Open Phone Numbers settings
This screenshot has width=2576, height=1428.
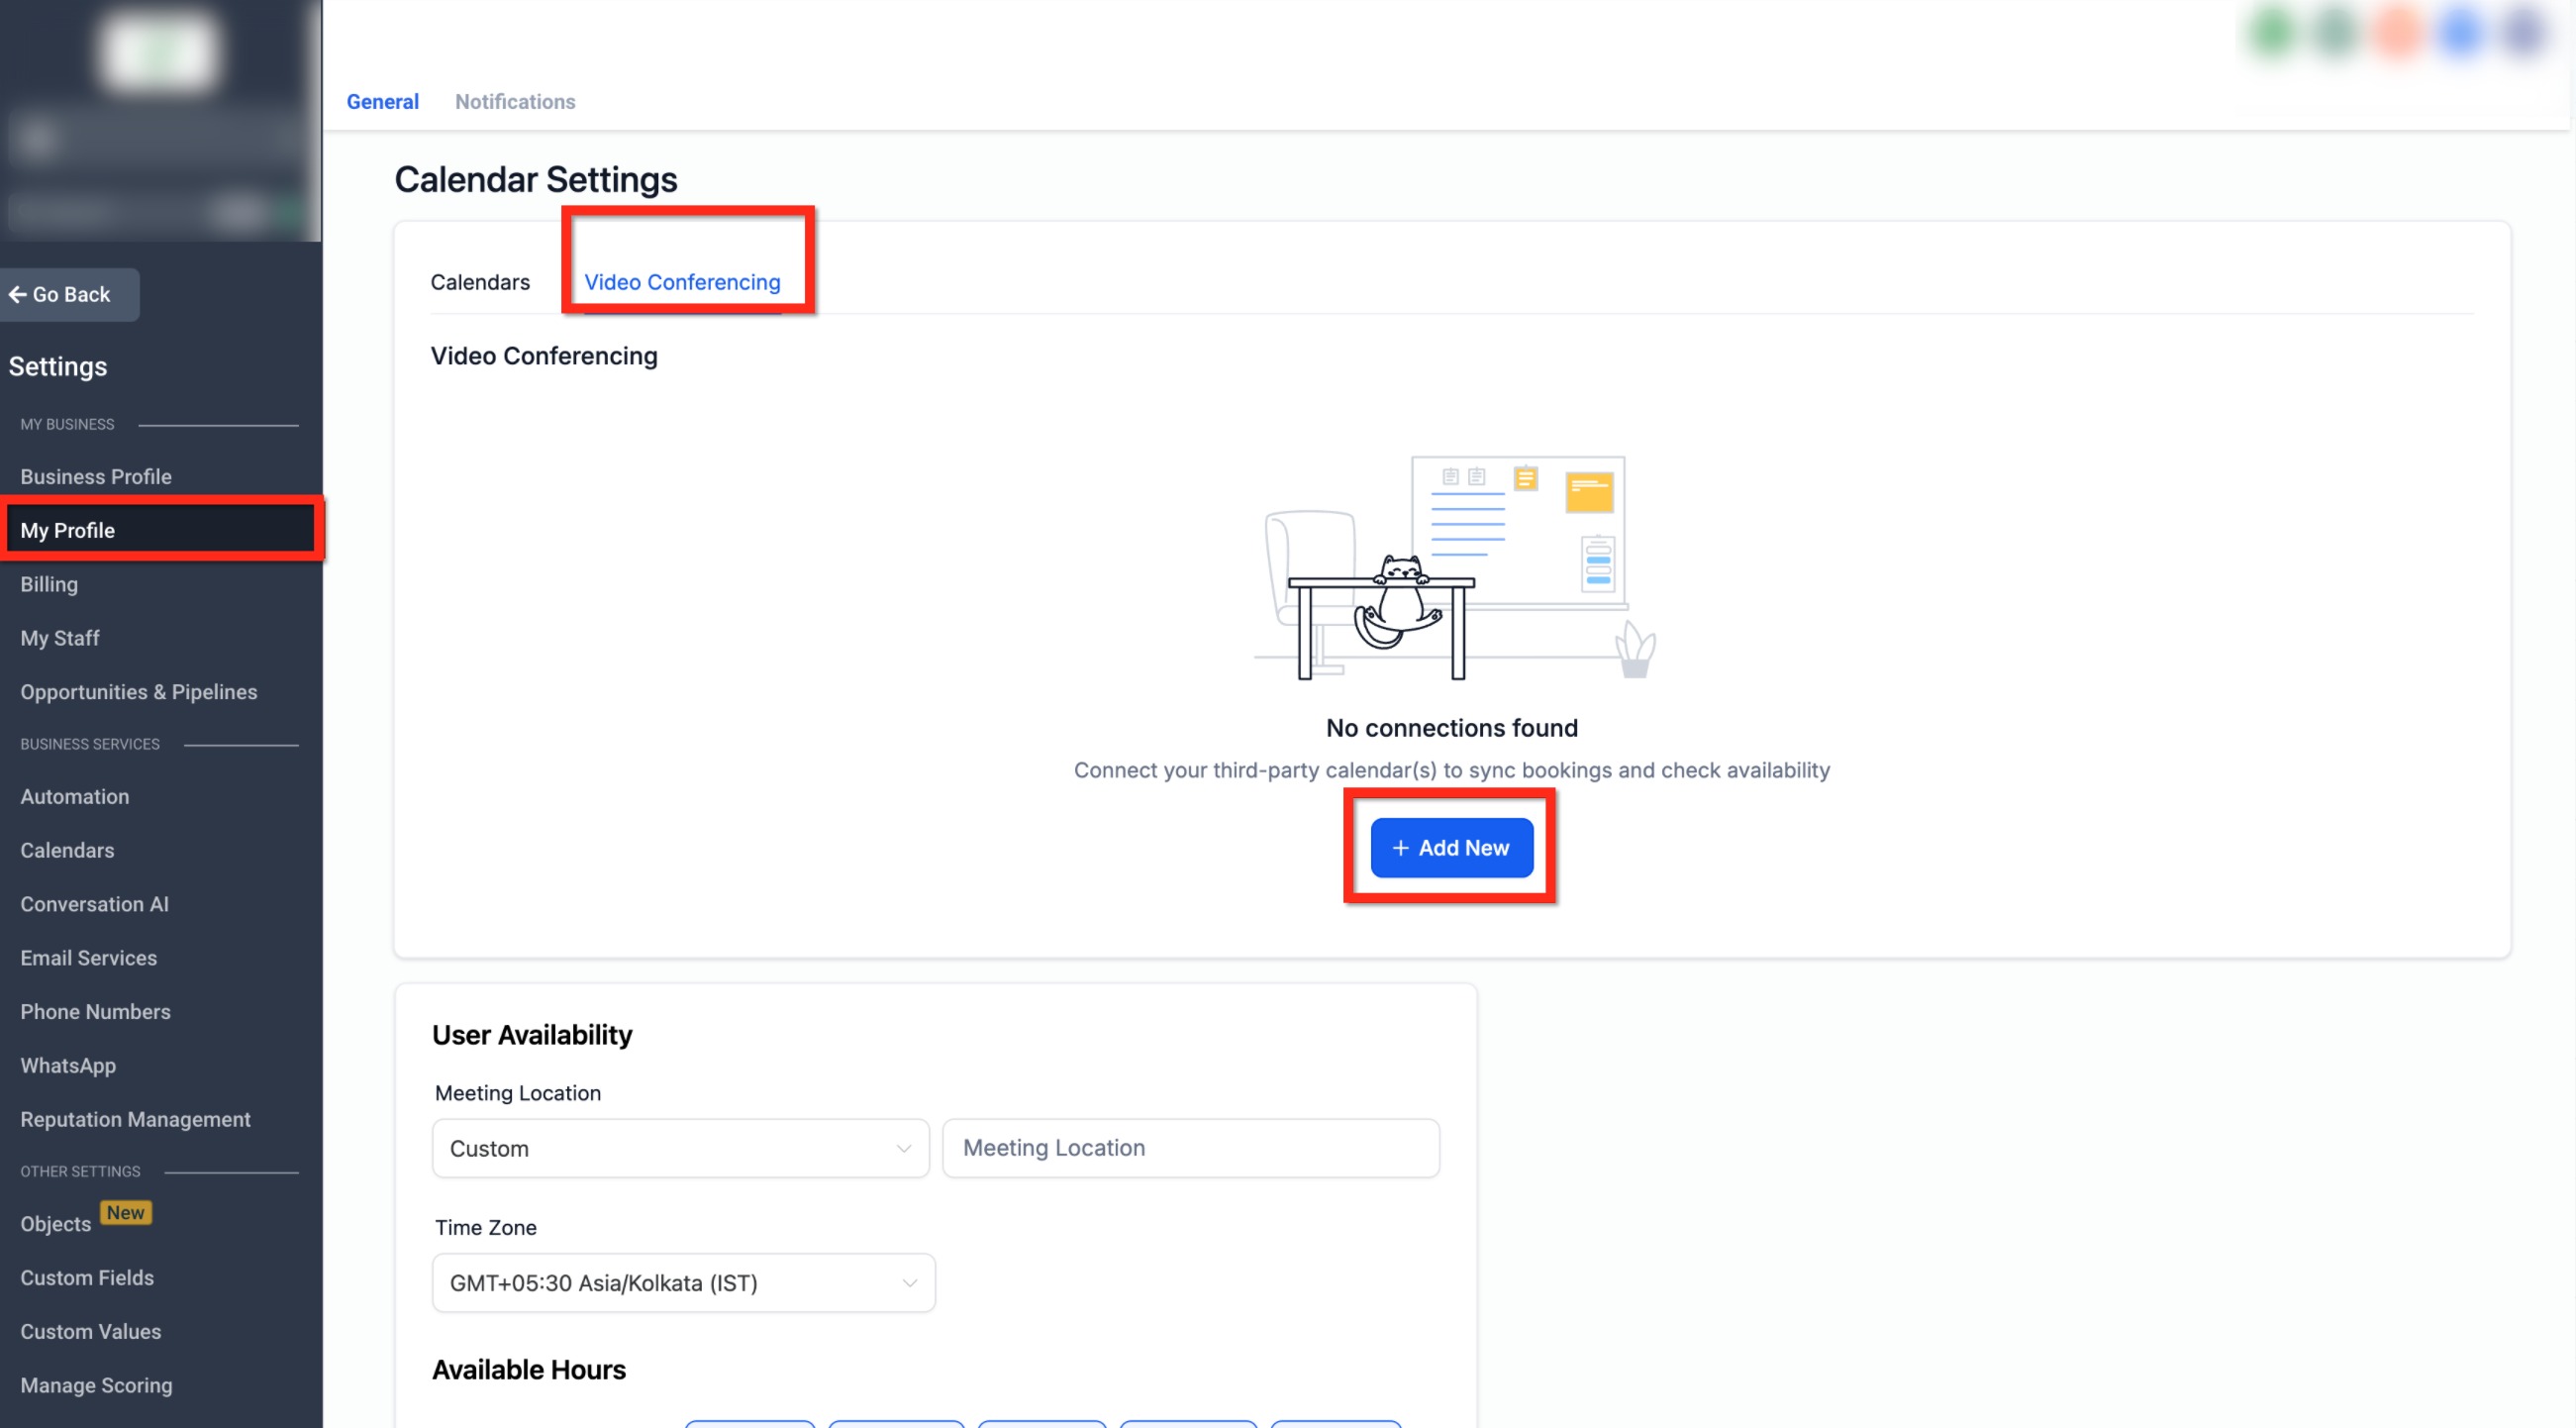click(96, 1011)
